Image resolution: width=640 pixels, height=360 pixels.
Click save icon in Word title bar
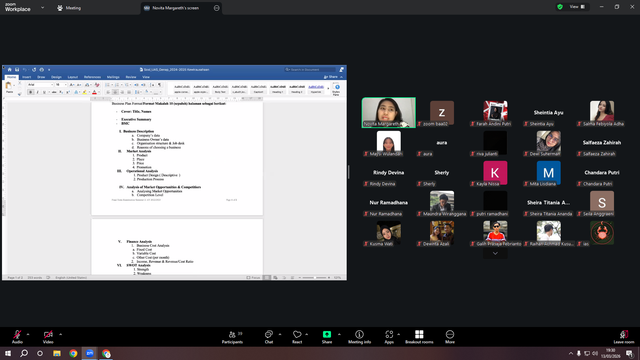[17, 69]
